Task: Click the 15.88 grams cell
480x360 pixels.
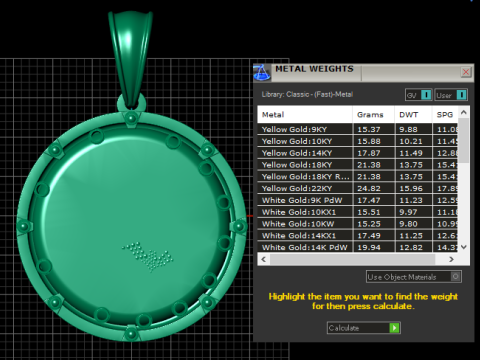Action: point(374,141)
